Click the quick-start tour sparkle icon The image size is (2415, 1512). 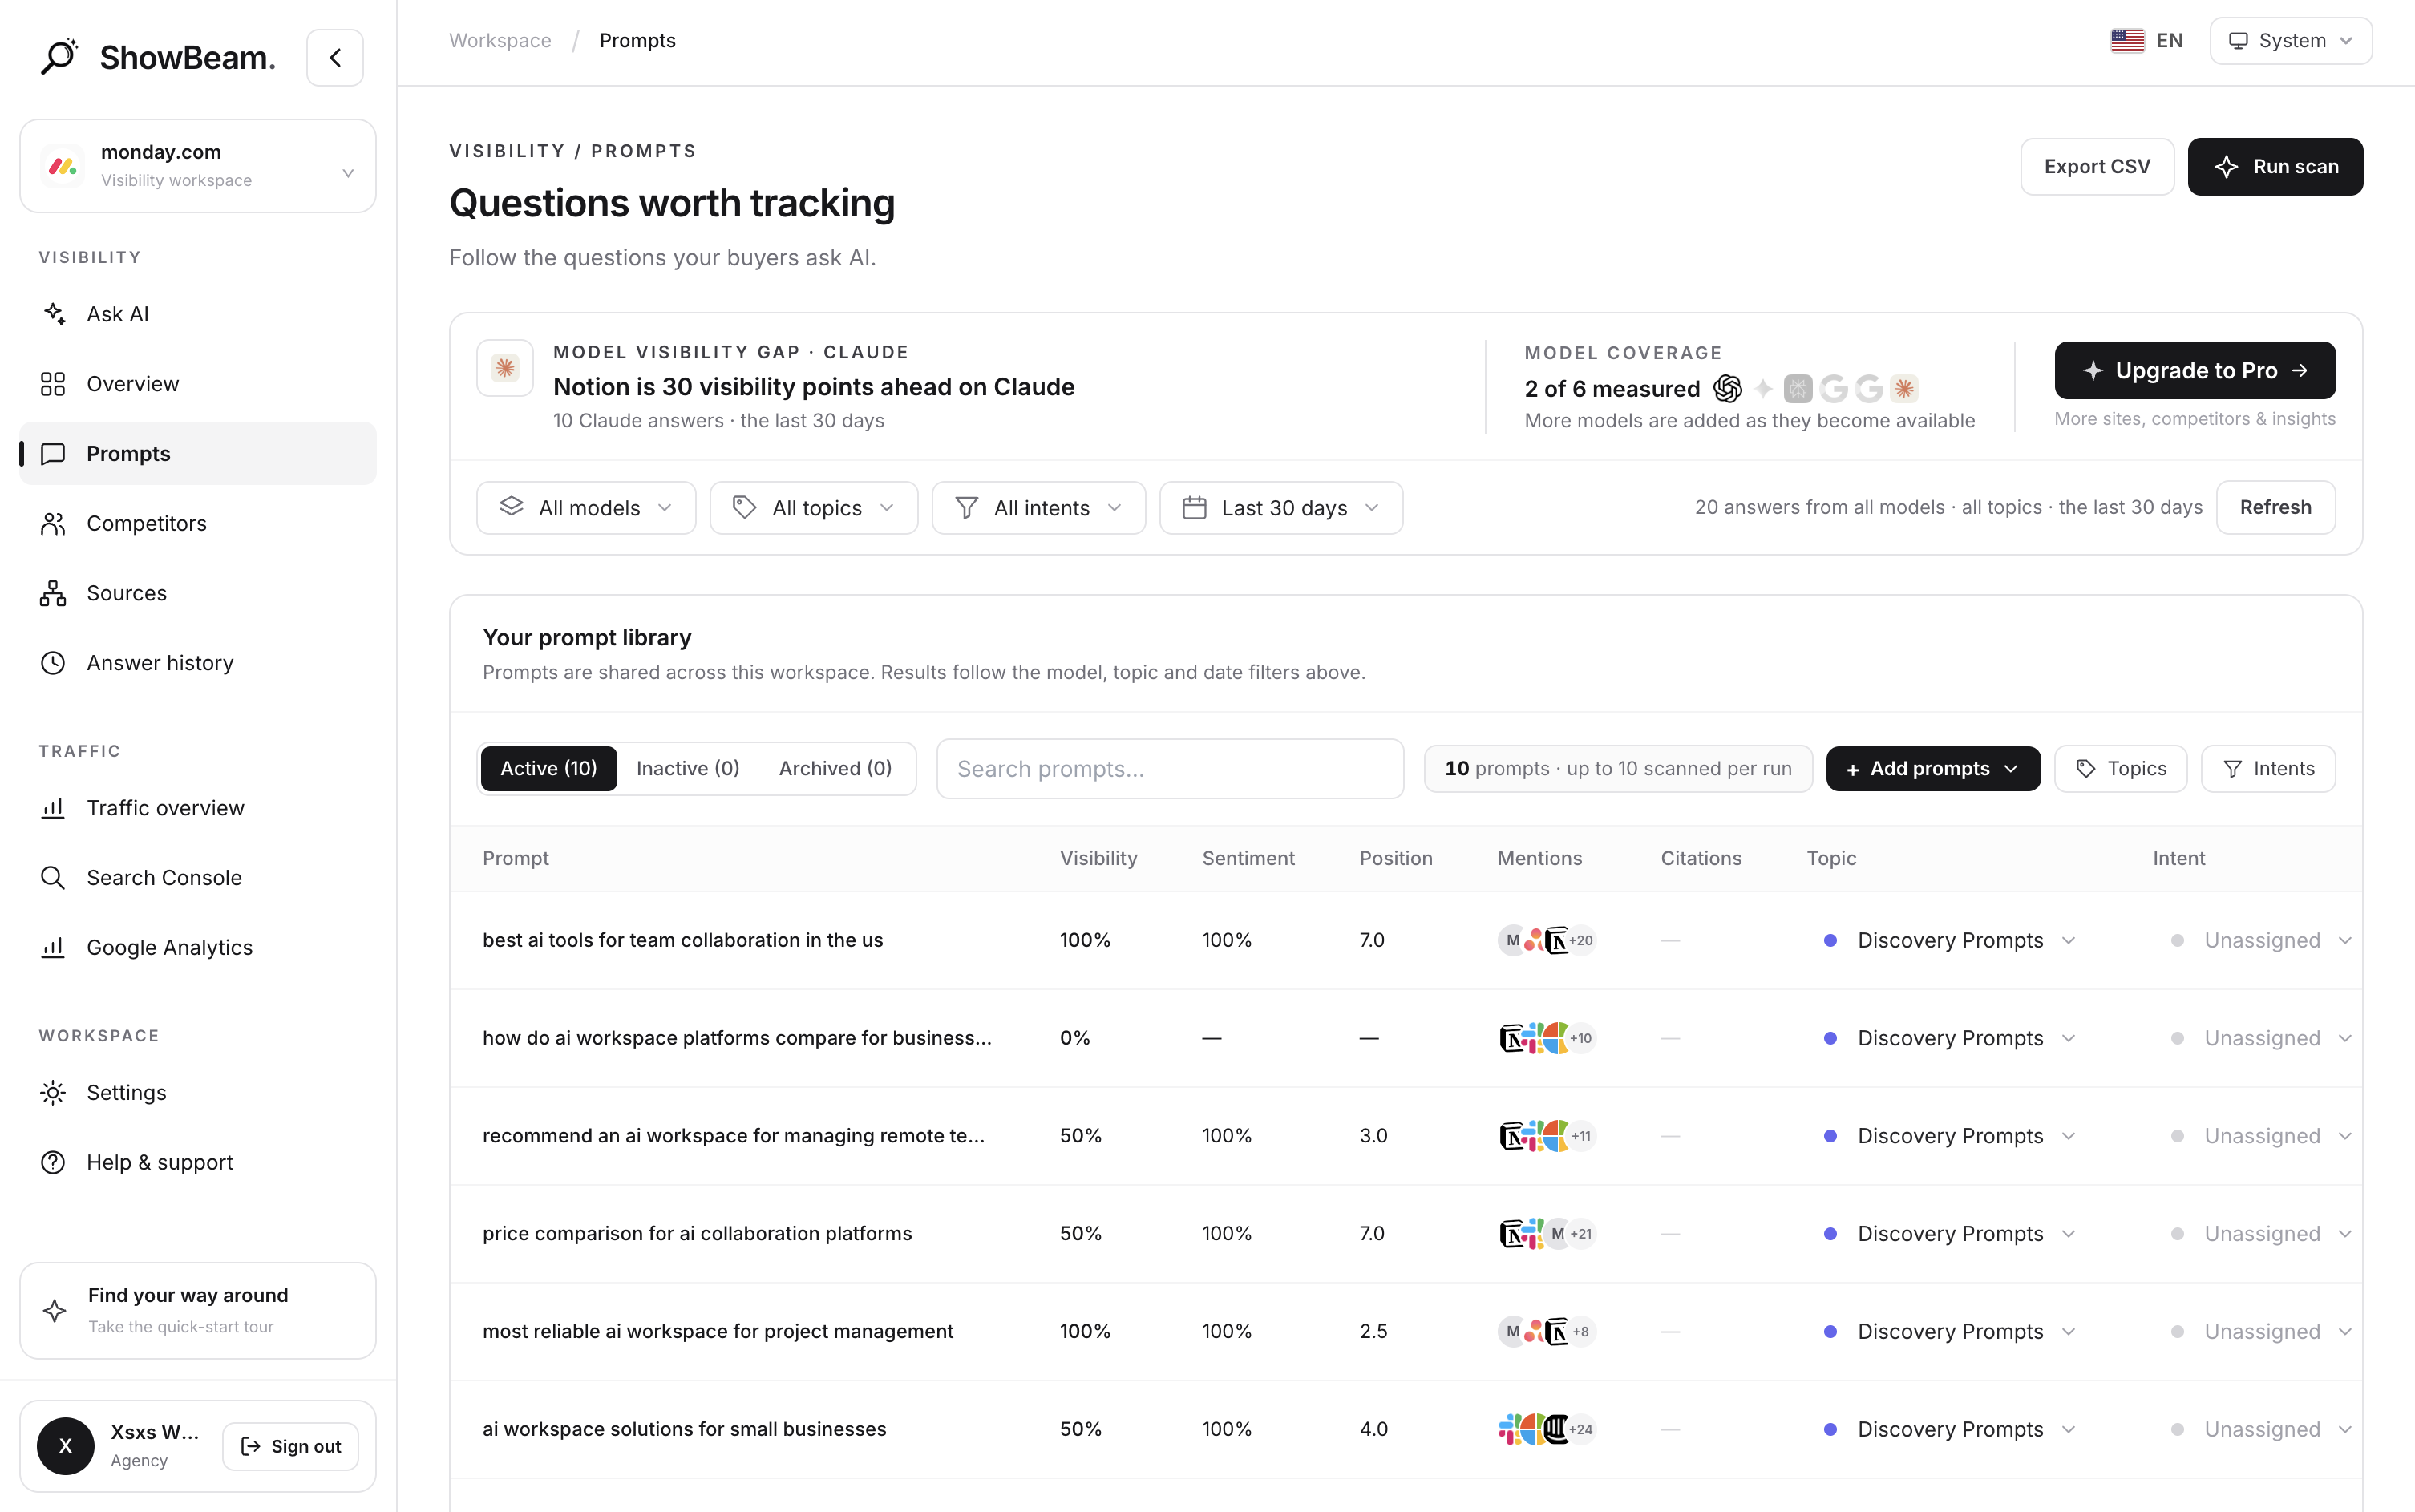pos(55,1310)
